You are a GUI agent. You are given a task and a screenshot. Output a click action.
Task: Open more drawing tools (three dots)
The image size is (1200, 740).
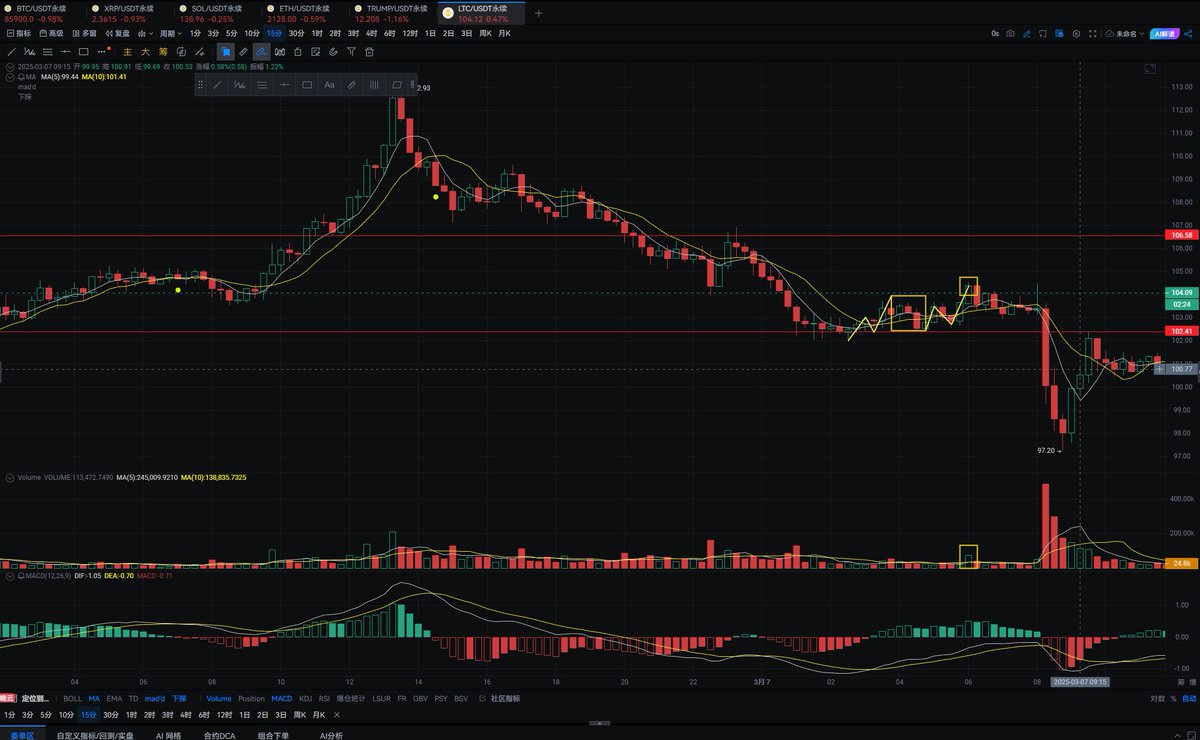[102, 51]
